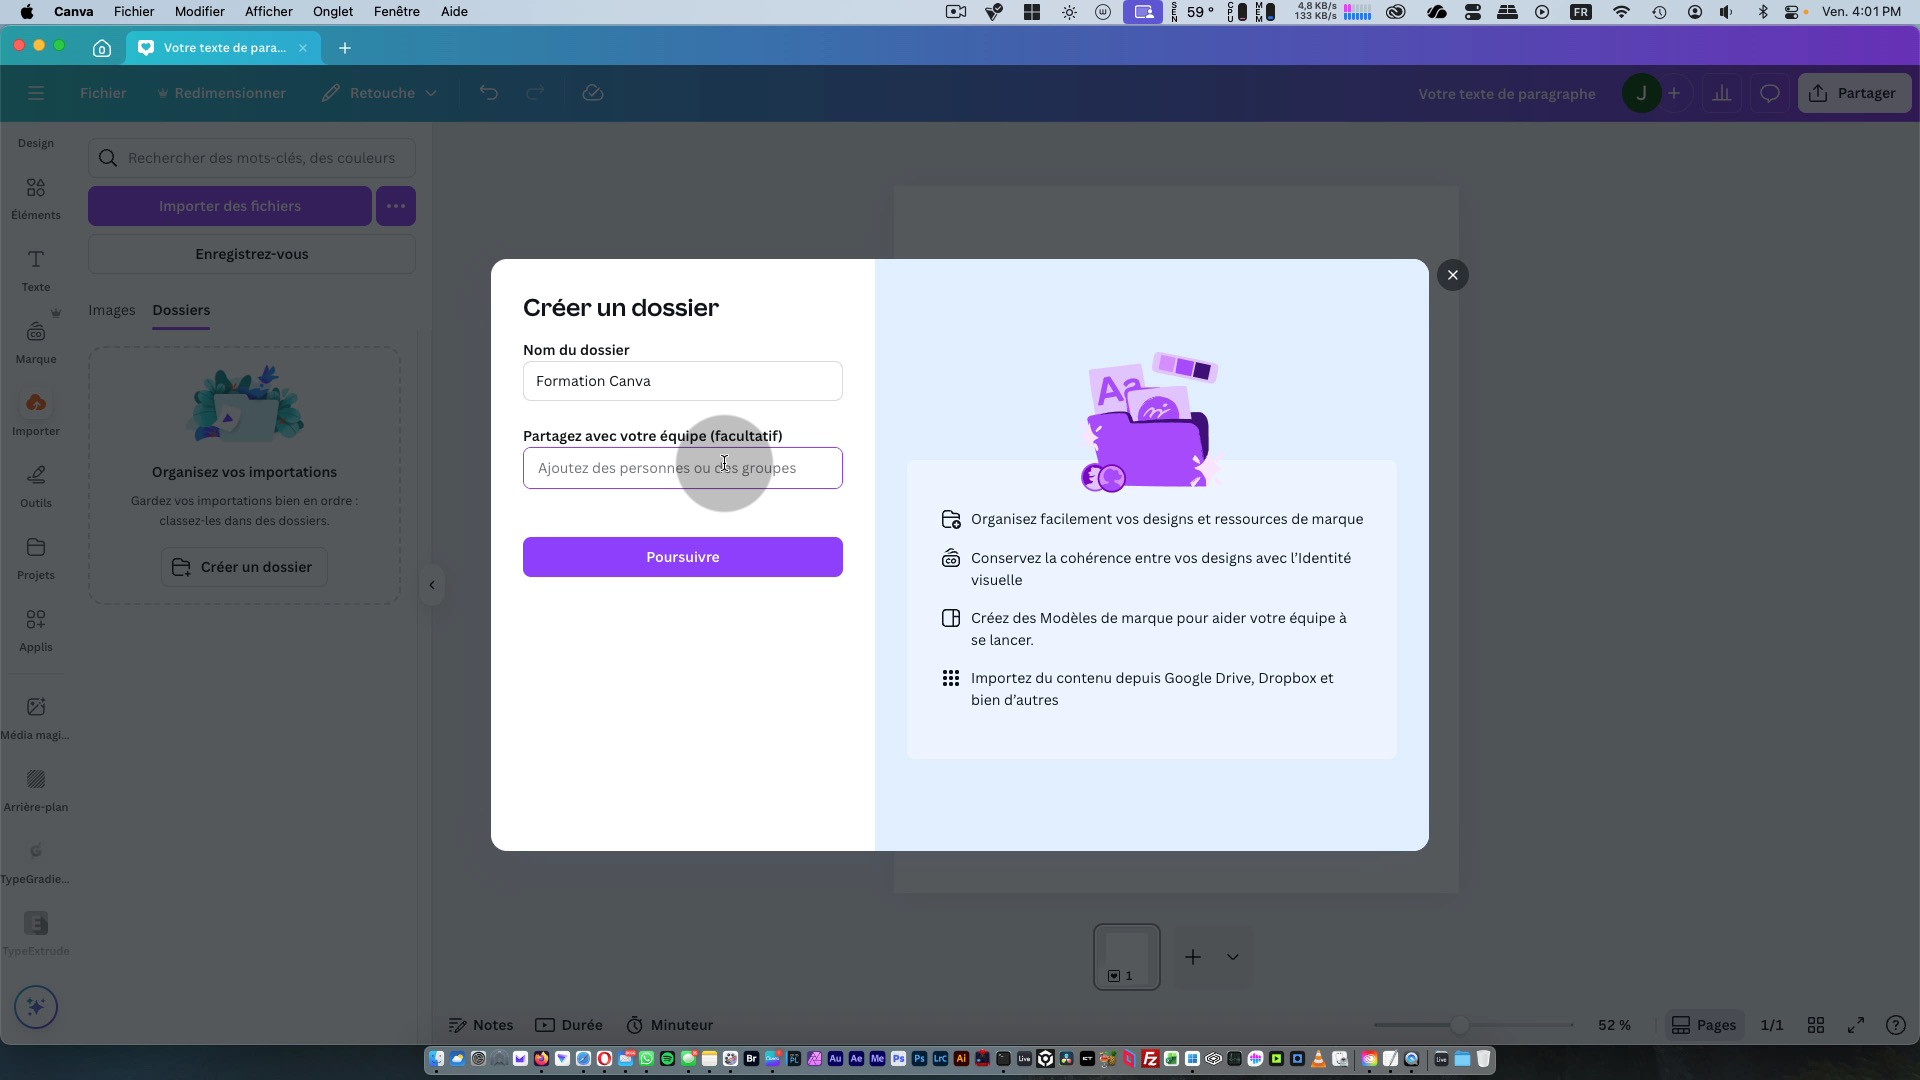Open the Marque brand kit icon

tap(36, 333)
